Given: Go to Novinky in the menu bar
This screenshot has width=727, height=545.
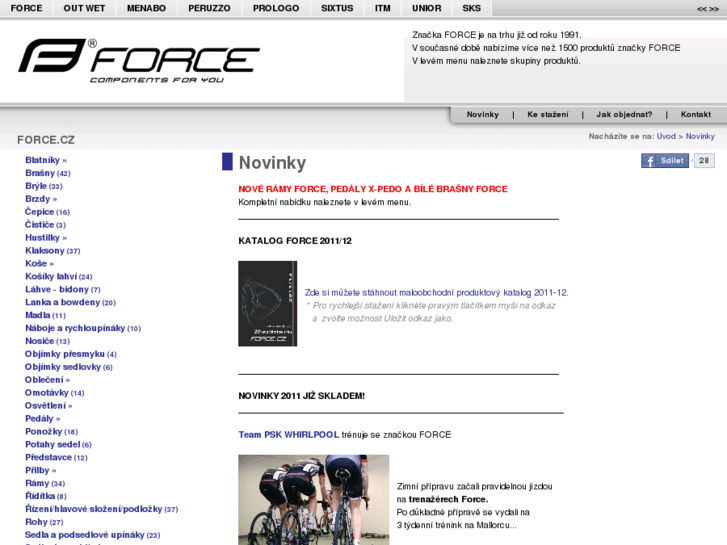Looking at the screenshot, I should point(483,115).
